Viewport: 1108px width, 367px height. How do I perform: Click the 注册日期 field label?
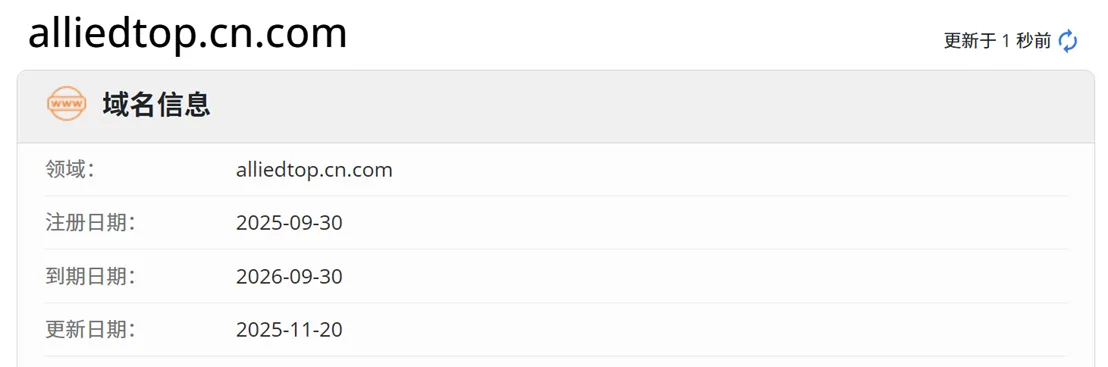[90, 223]
